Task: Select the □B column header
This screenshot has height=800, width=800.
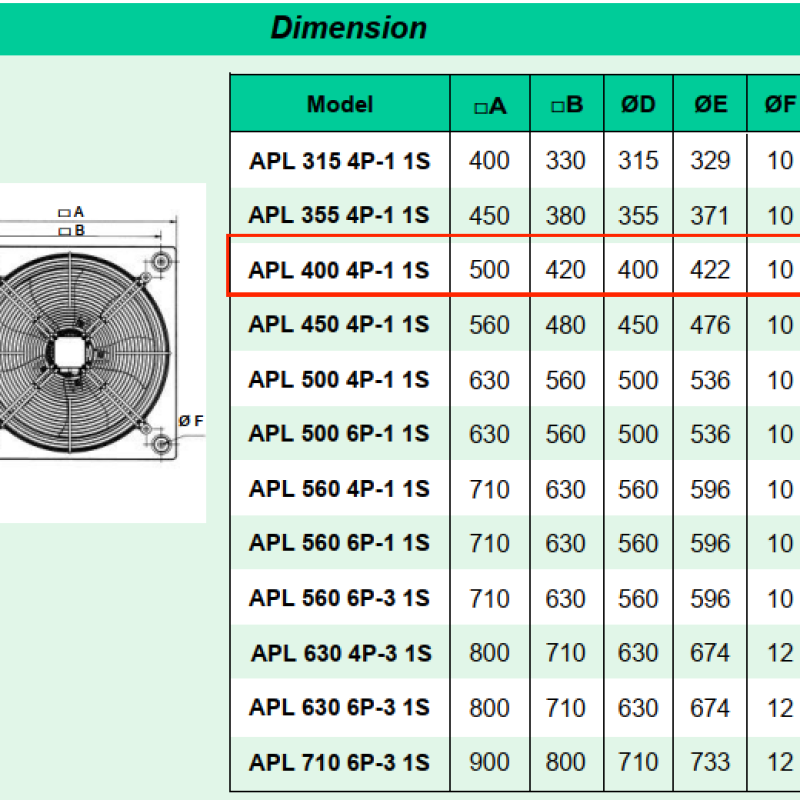Action: (567, 105)
